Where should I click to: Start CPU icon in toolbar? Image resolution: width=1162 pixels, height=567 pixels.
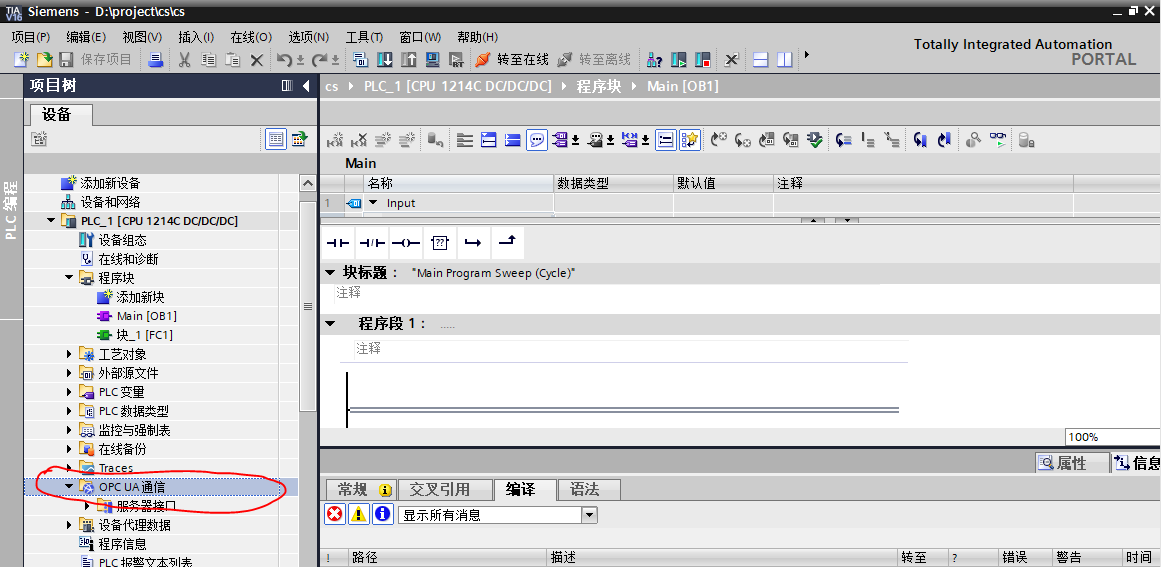pos(679,60)
